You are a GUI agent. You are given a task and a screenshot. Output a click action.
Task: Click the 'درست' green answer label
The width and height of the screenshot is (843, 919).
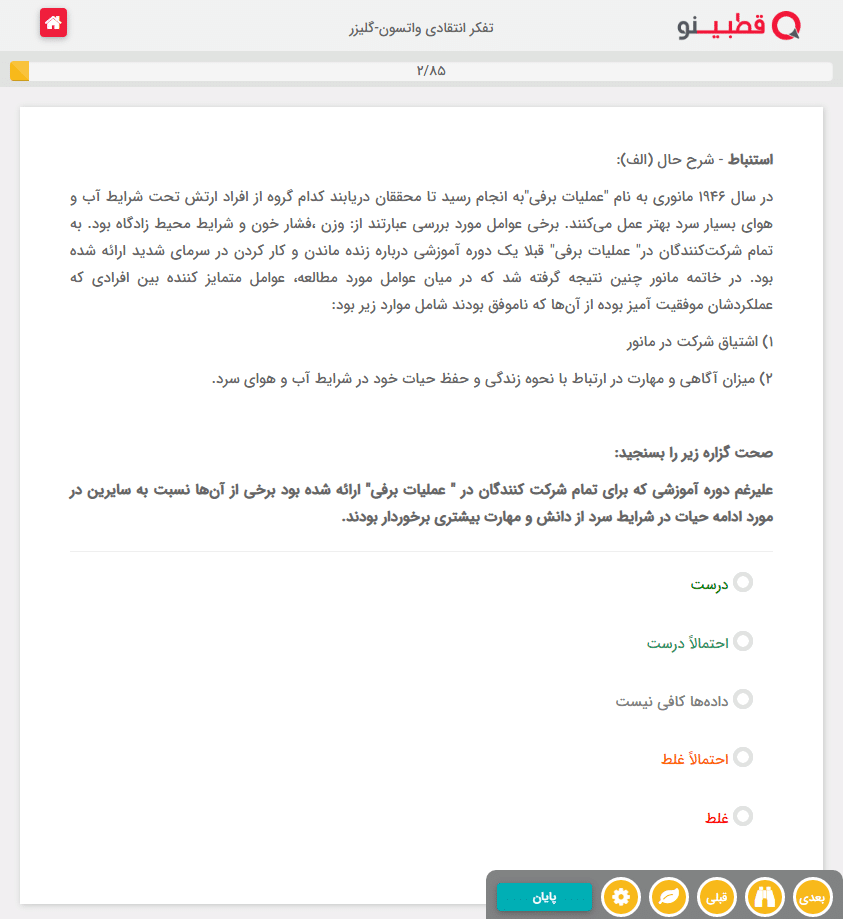click(x=710, y=584)
